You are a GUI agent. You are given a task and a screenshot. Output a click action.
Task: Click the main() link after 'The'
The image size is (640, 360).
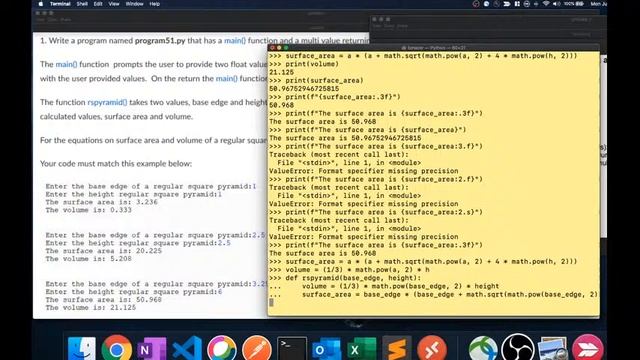click(67, 64)
